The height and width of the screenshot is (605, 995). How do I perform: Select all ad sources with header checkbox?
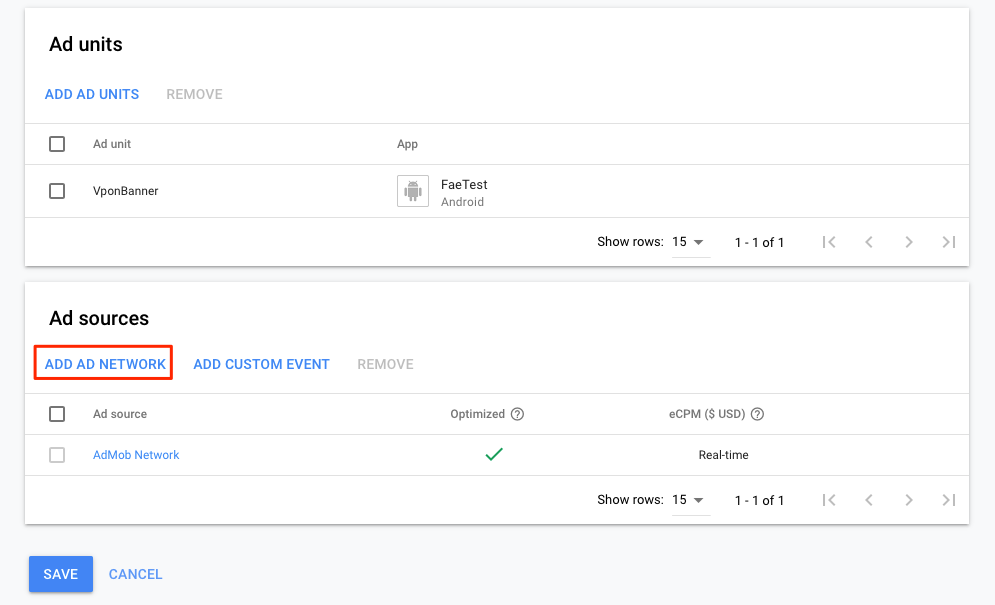coord(57,414)
